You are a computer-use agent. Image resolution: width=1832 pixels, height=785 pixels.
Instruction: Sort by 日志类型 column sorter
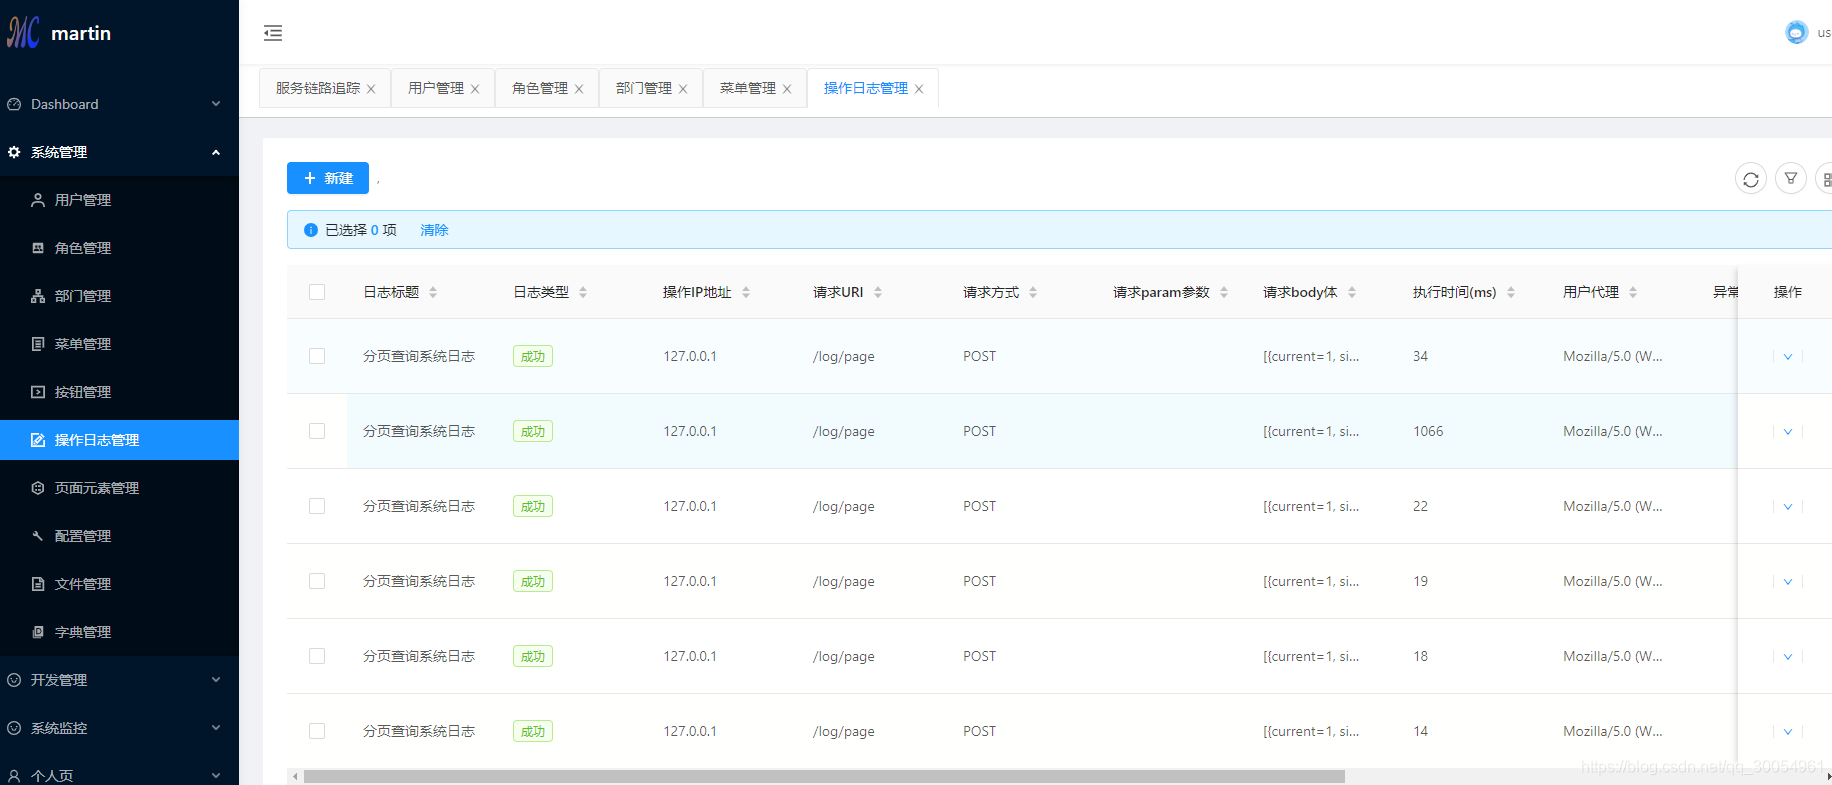(583, 292)
